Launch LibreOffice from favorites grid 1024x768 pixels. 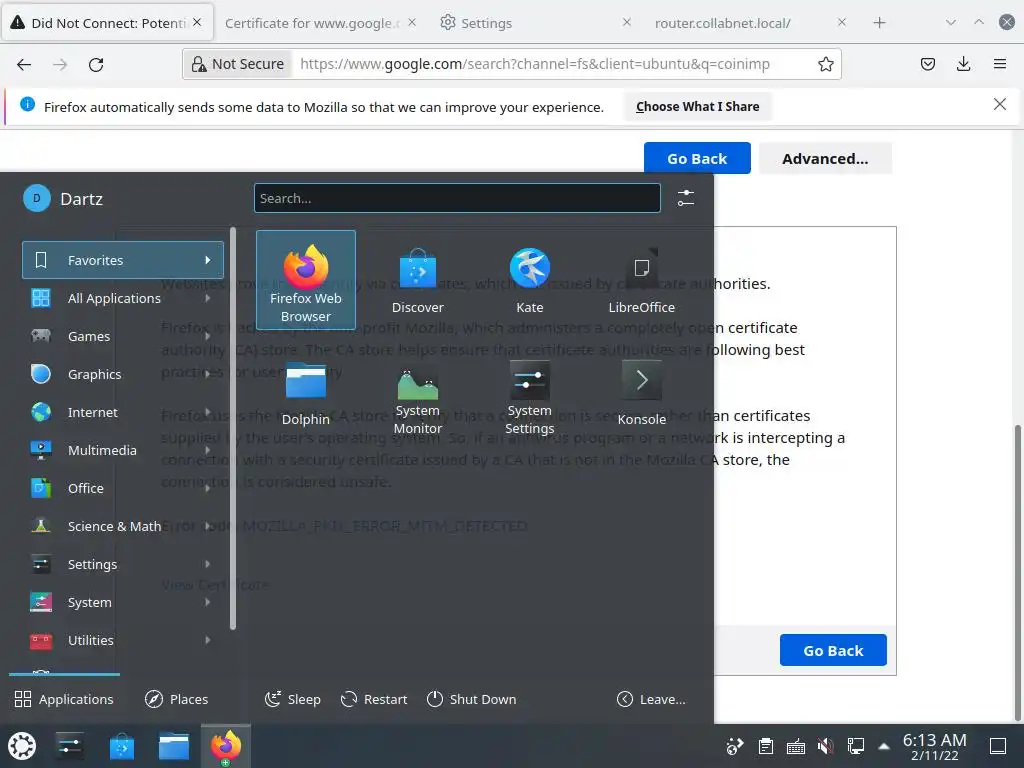(x=641, y=280)
